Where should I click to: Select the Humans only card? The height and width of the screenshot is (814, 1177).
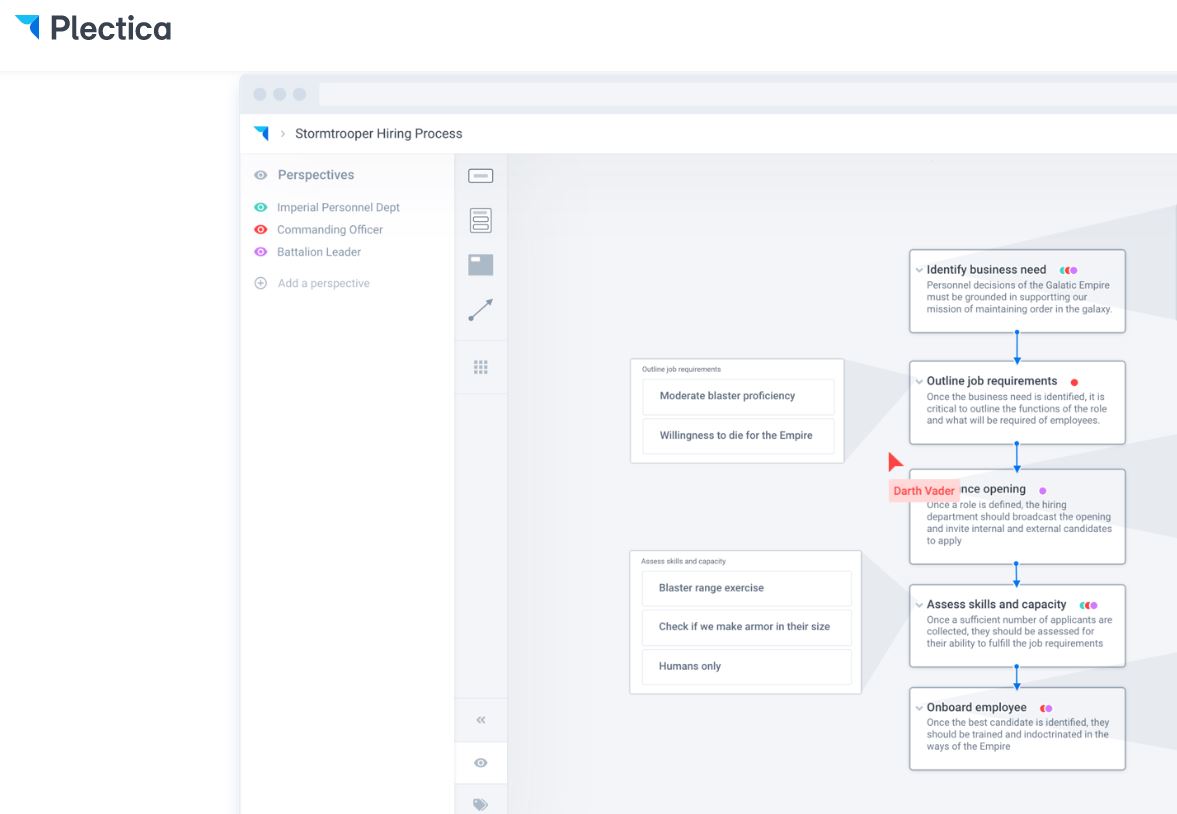point(746,666)
